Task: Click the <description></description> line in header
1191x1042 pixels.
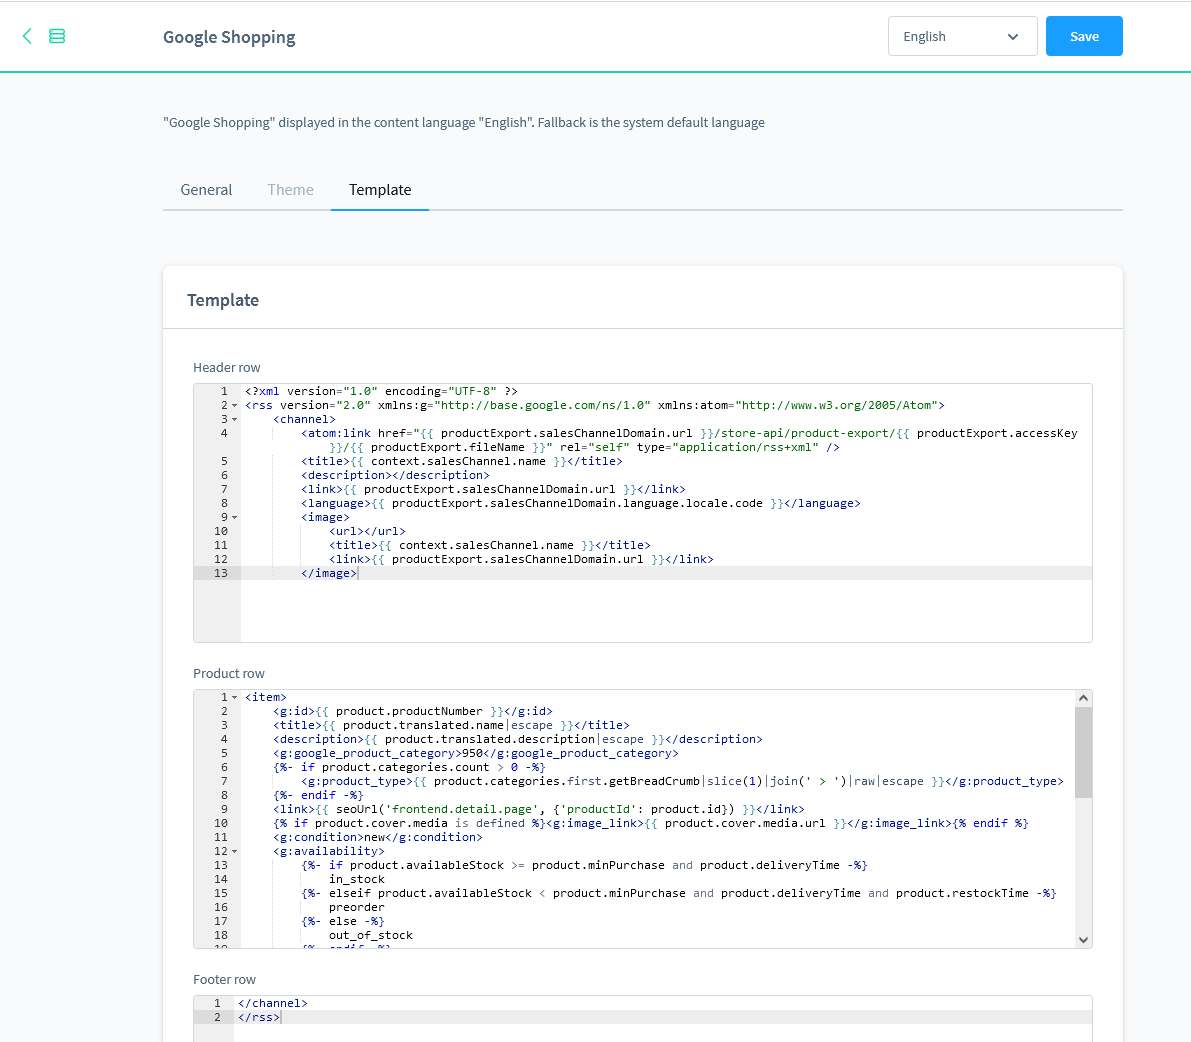Action: (395, 475)
